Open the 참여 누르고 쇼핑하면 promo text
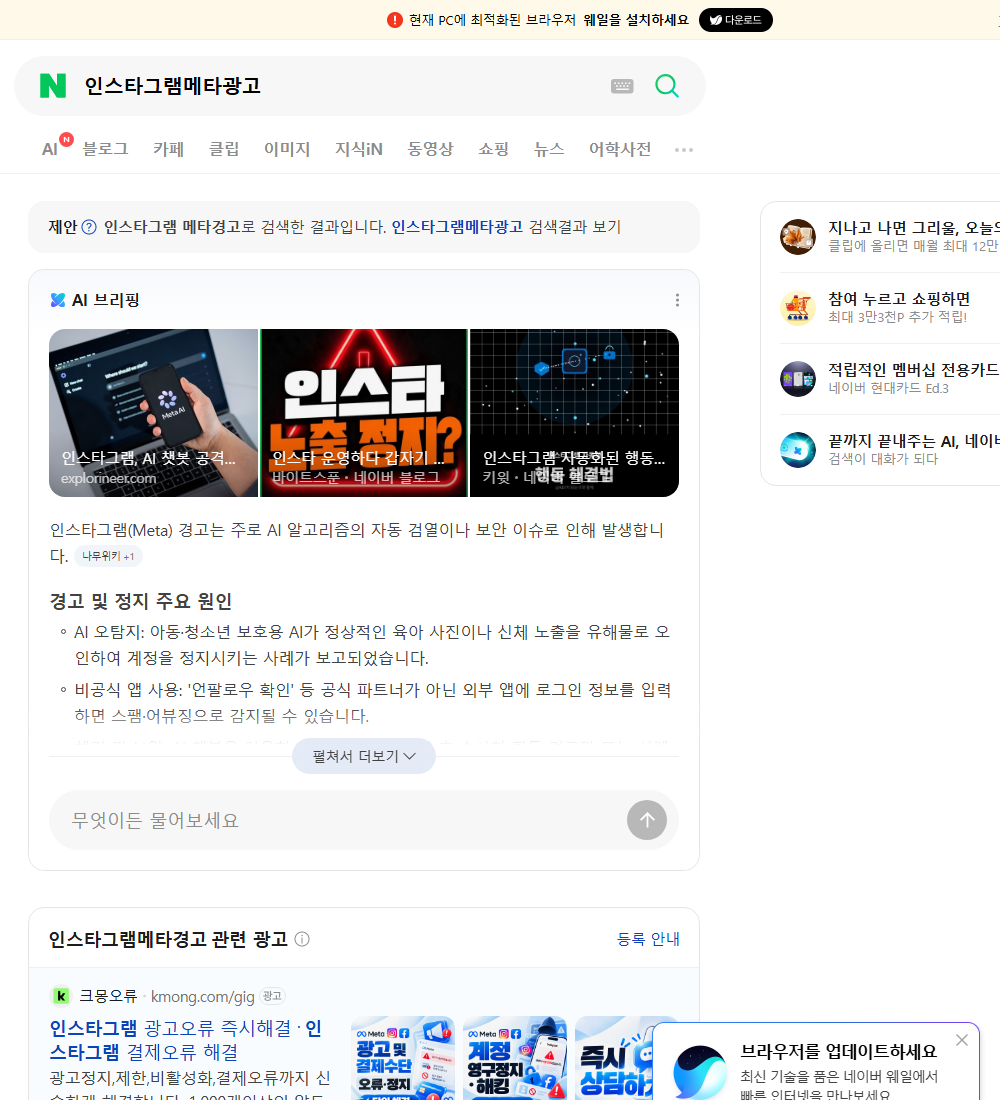Viewport: 1000px width, 1100px height. [899, 307]
